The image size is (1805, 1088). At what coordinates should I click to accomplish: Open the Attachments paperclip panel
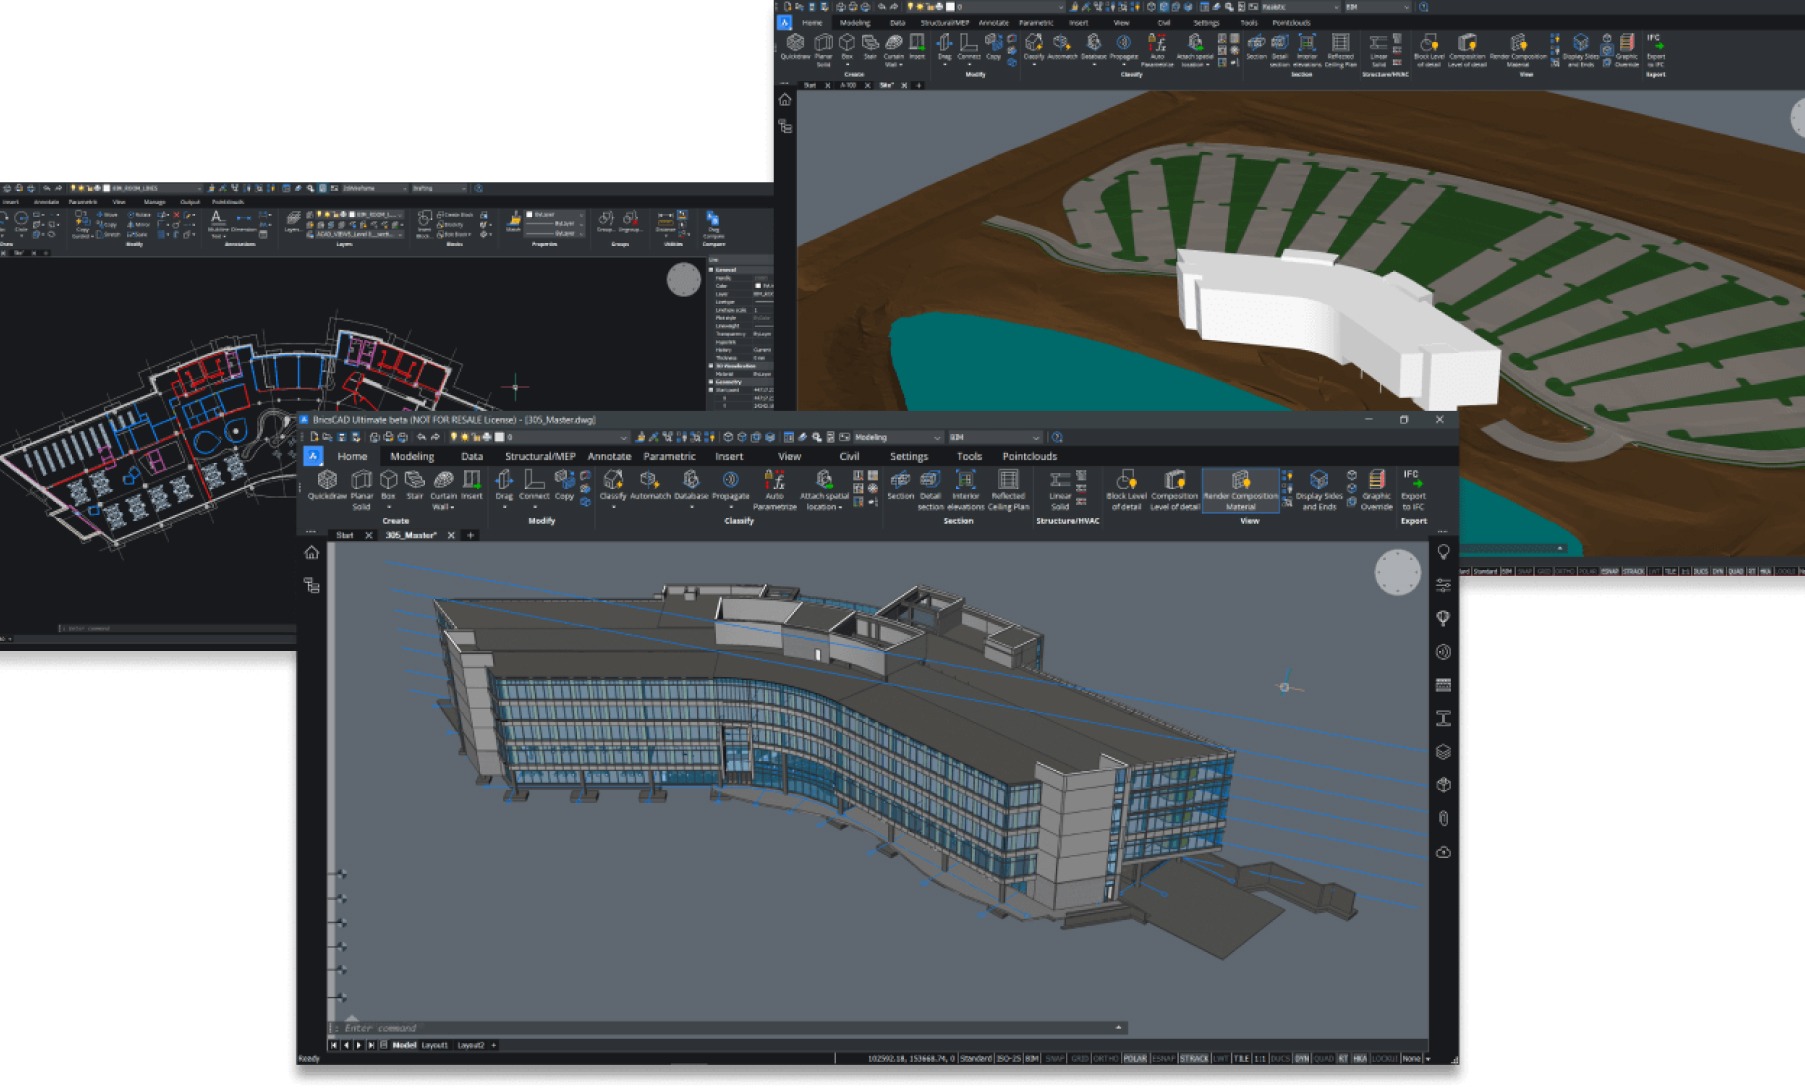click(1443, 818)
